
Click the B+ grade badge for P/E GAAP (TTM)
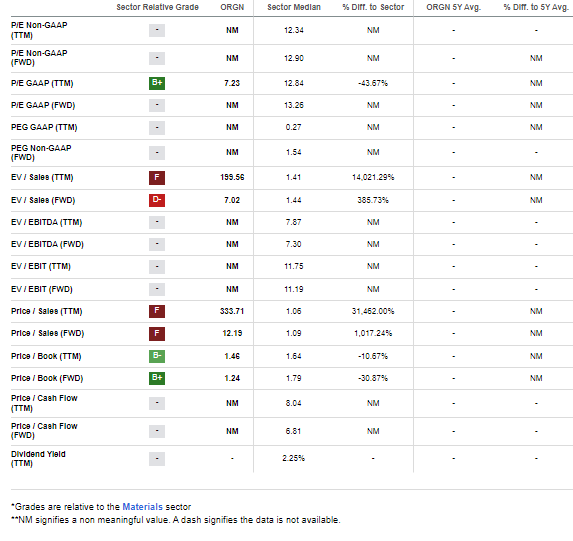pos(157,83)
